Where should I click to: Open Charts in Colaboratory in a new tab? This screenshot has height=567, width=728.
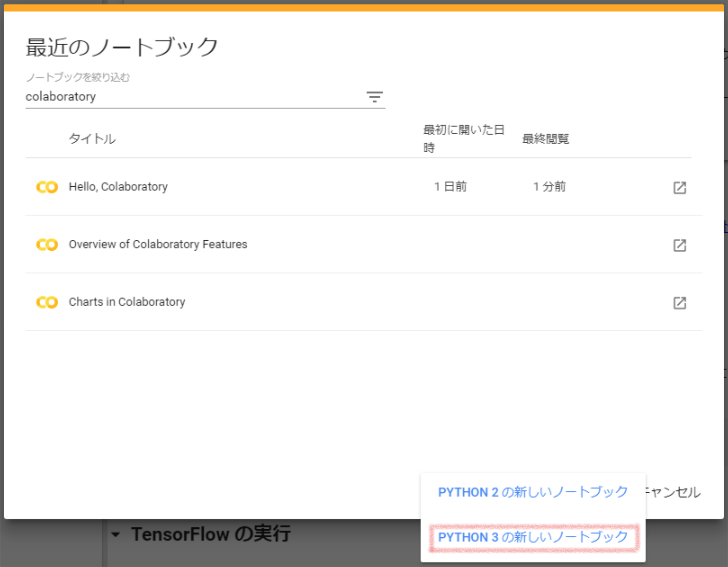click(679, 302)
